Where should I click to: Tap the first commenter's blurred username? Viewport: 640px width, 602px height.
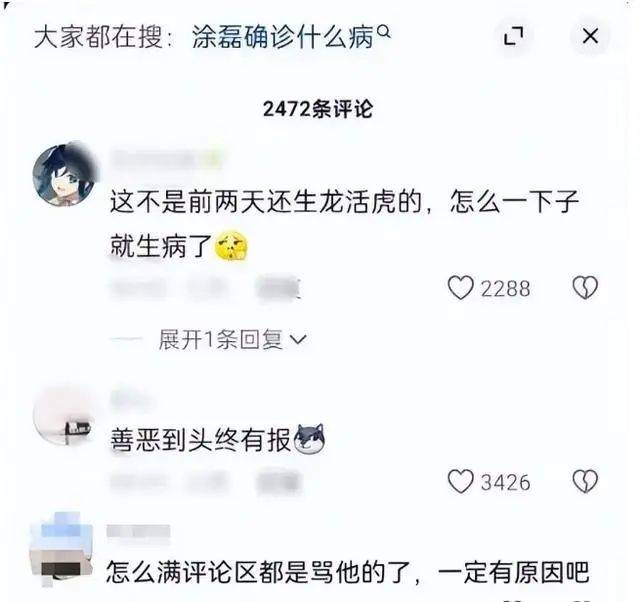(x=165, y=159)
